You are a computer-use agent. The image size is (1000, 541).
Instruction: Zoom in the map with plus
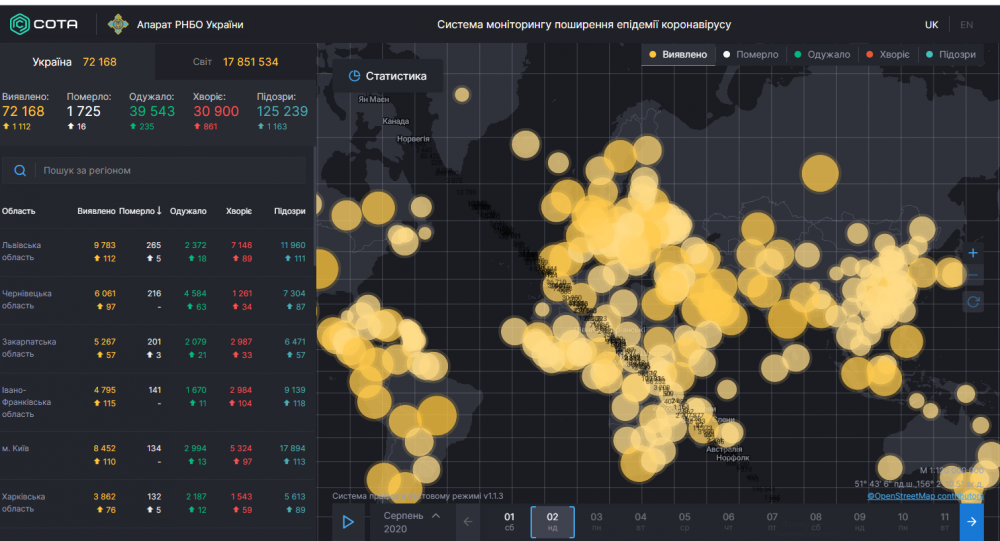(973, 252)
